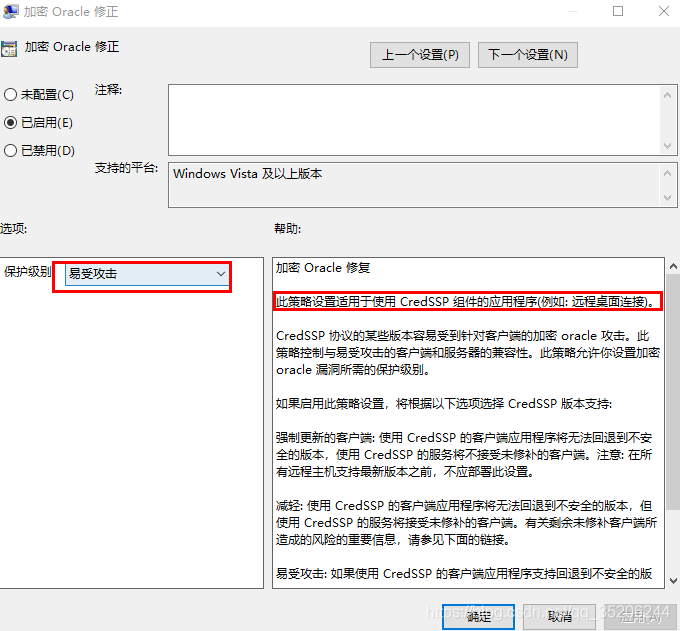Viewport: 680px width, 631px height.
Task: Maximize the 加密 Oracle 修正 window
Action: tap(618, 12)
